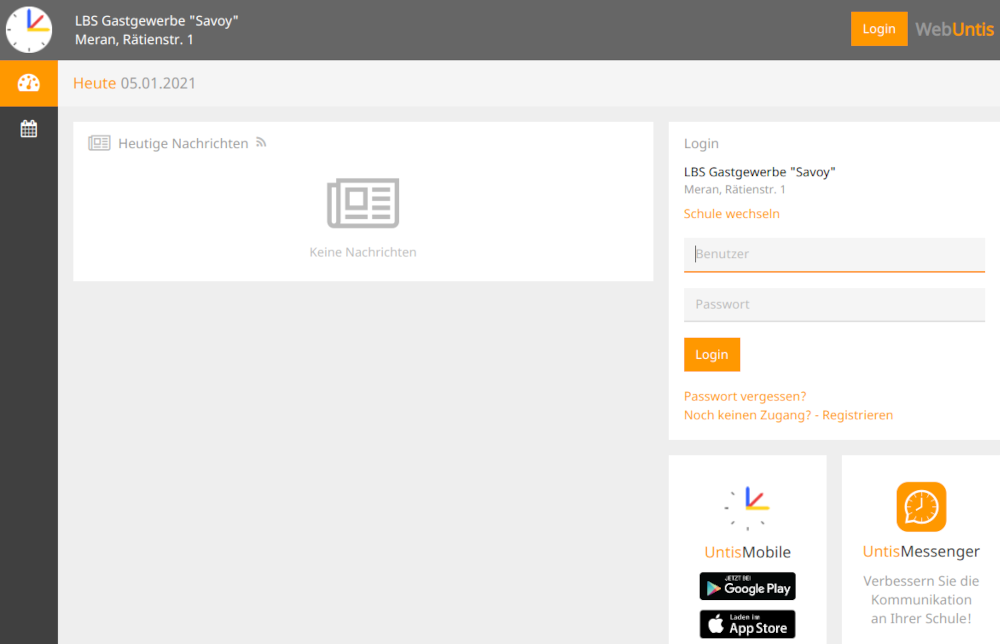
Task: Click the small newspaper icon before Heutige Nachrichten
Action: point(99,143)
